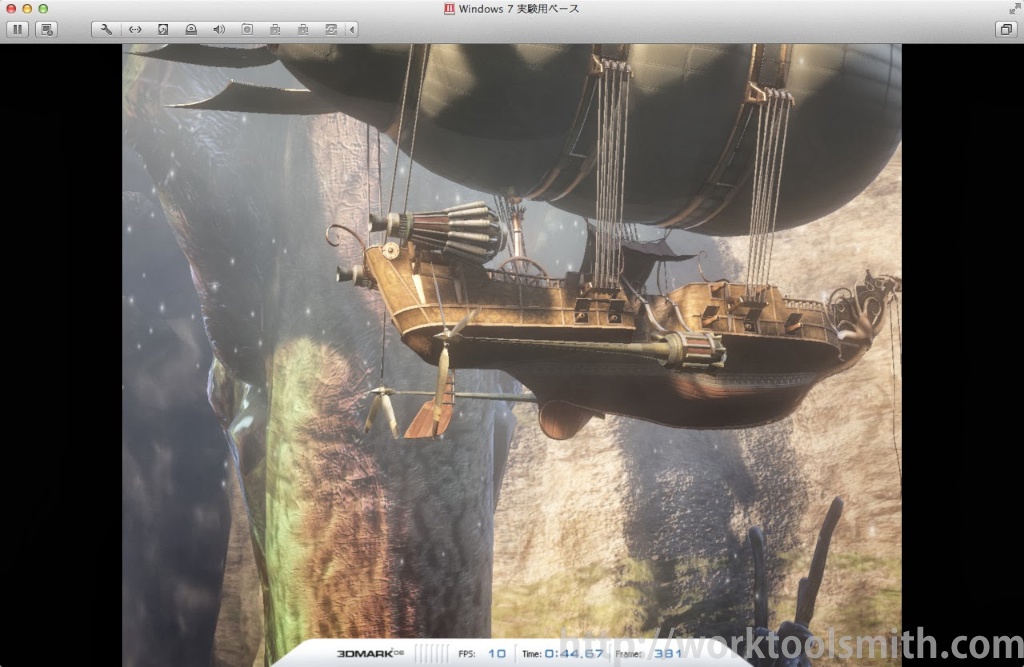Click the Windows 7 window title
Screen dimensions: 1024x667
pos(519,8)
